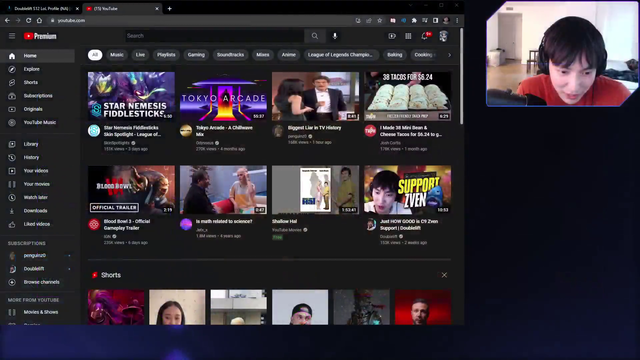The image size is (640, 360).
Task: Click the page vertical scrollbar
Action: tap(462, 76)
